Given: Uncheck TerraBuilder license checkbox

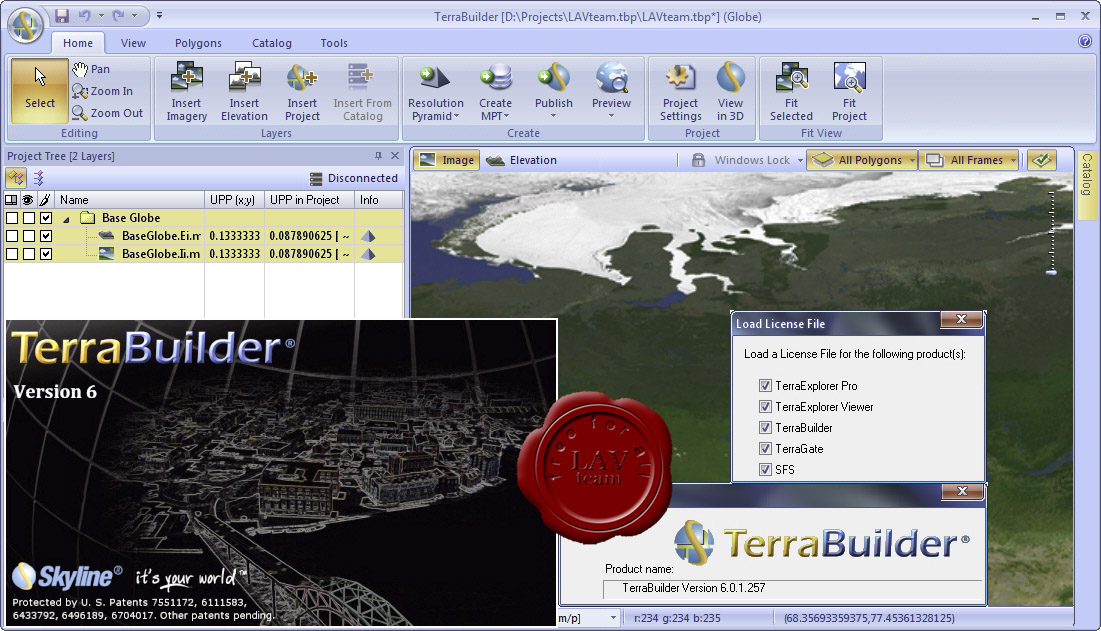Looking at the screenshot, I should point(765,427).
